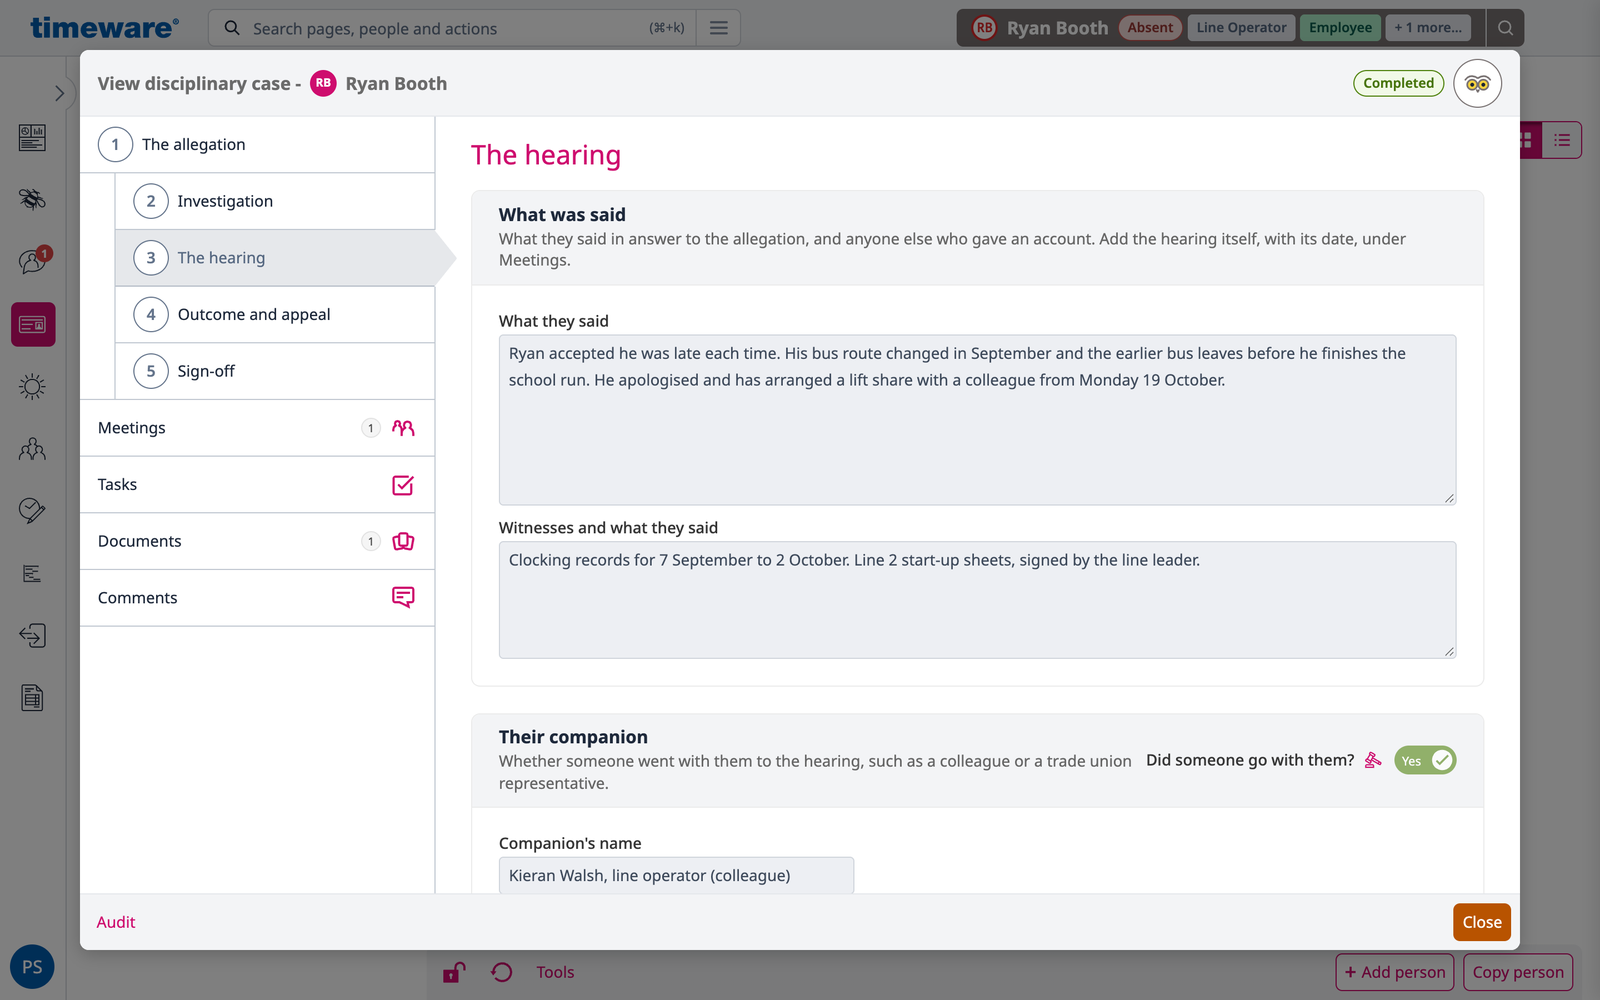Viewport: 1600px width, 1000px height.
Task: Click the unlock padlock icon near Tools
Action: 454,972
